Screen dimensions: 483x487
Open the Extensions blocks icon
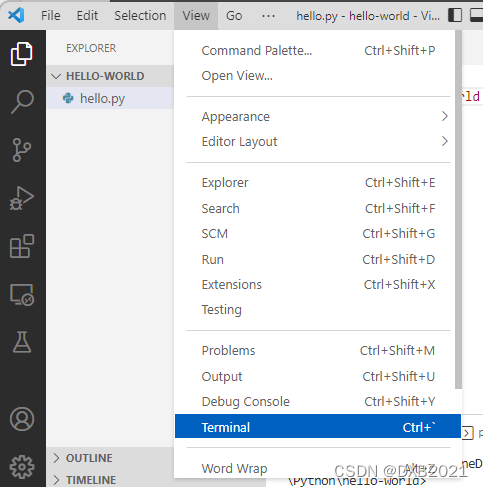coord(22,246)
